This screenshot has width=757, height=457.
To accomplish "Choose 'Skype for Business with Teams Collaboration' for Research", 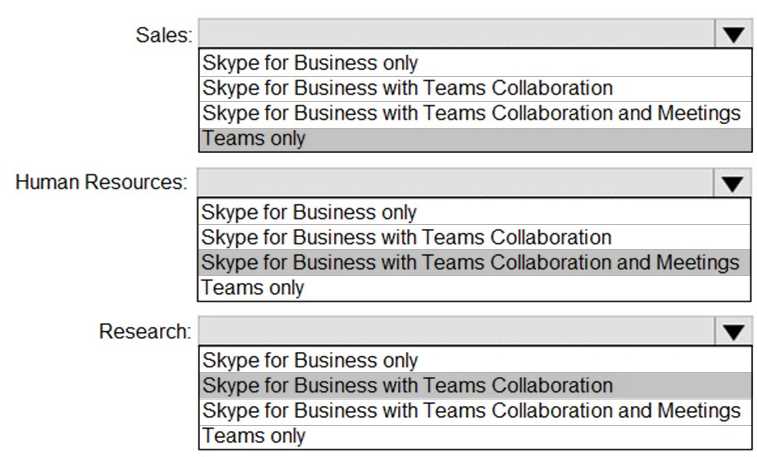I will [x=407, y=385].
